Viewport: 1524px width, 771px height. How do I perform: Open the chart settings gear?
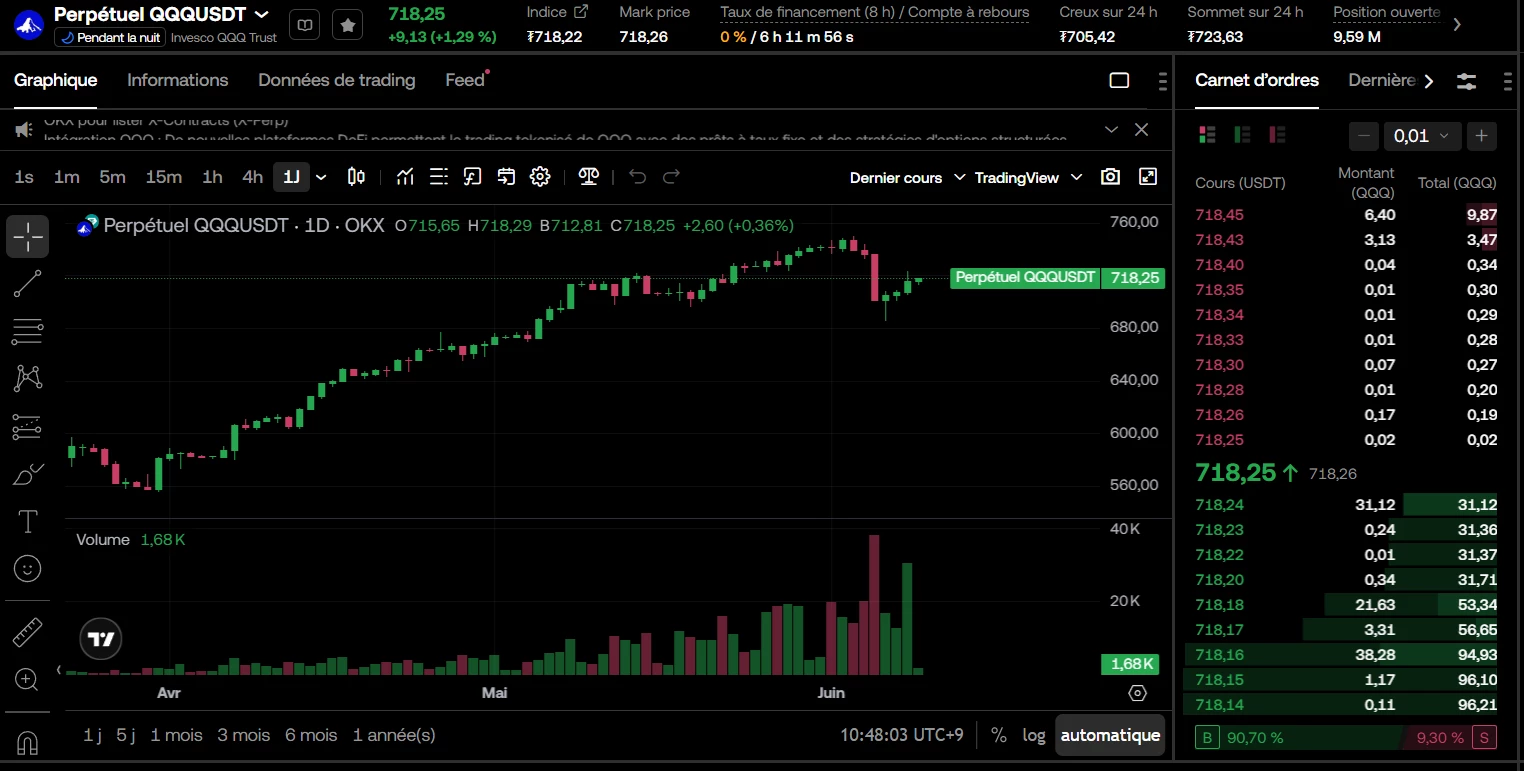click(x=540, y=177)
